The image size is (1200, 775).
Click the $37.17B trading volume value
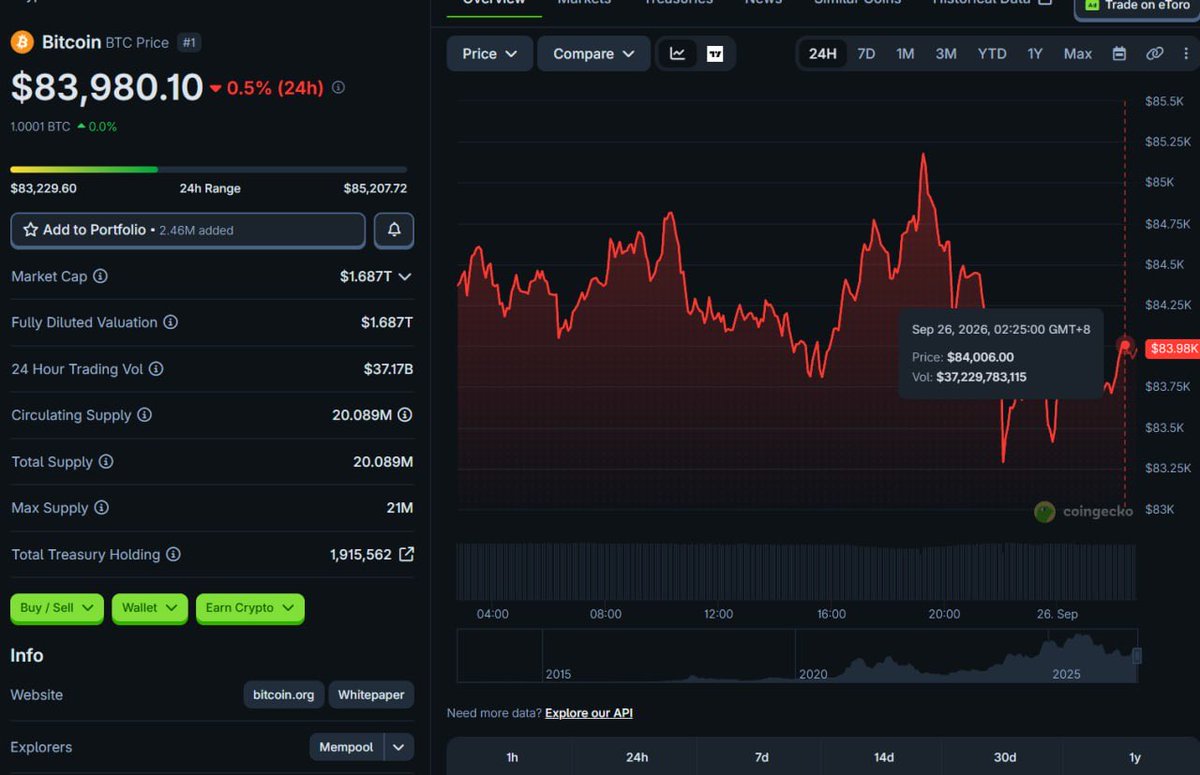click(388, 369)
